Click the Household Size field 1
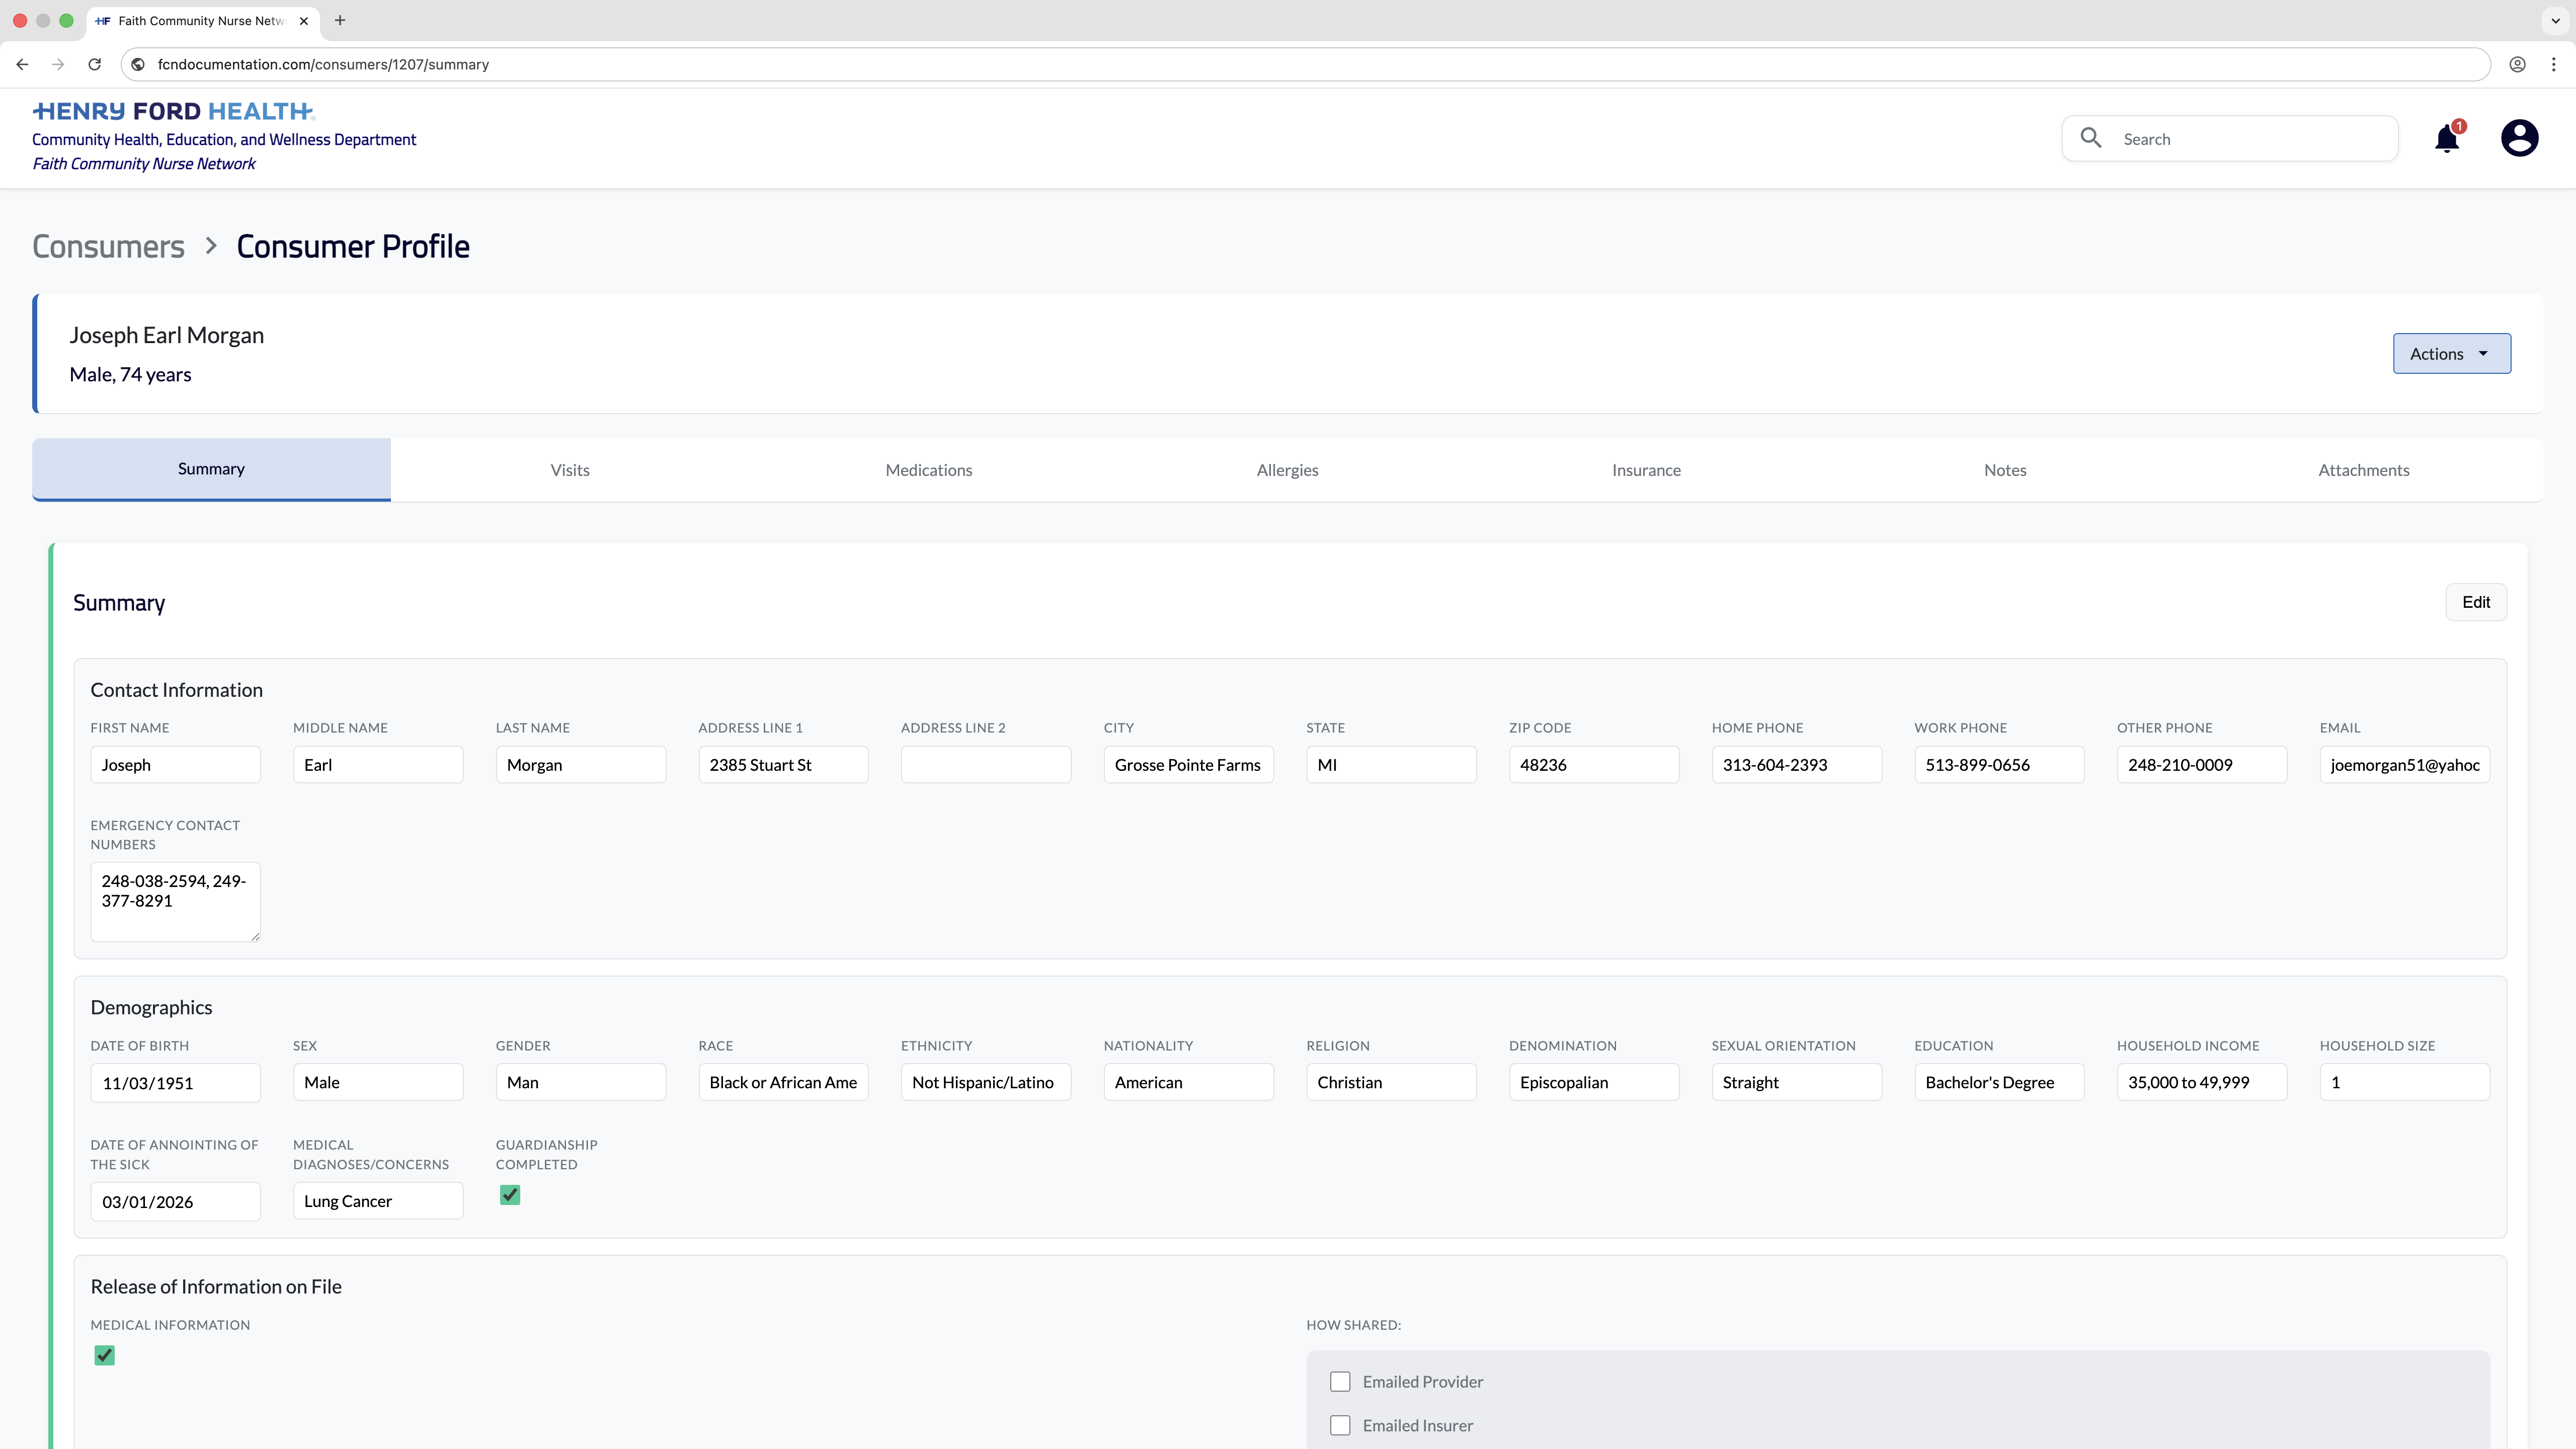This screenshot has width=2576, height=1449. 2405,1082
